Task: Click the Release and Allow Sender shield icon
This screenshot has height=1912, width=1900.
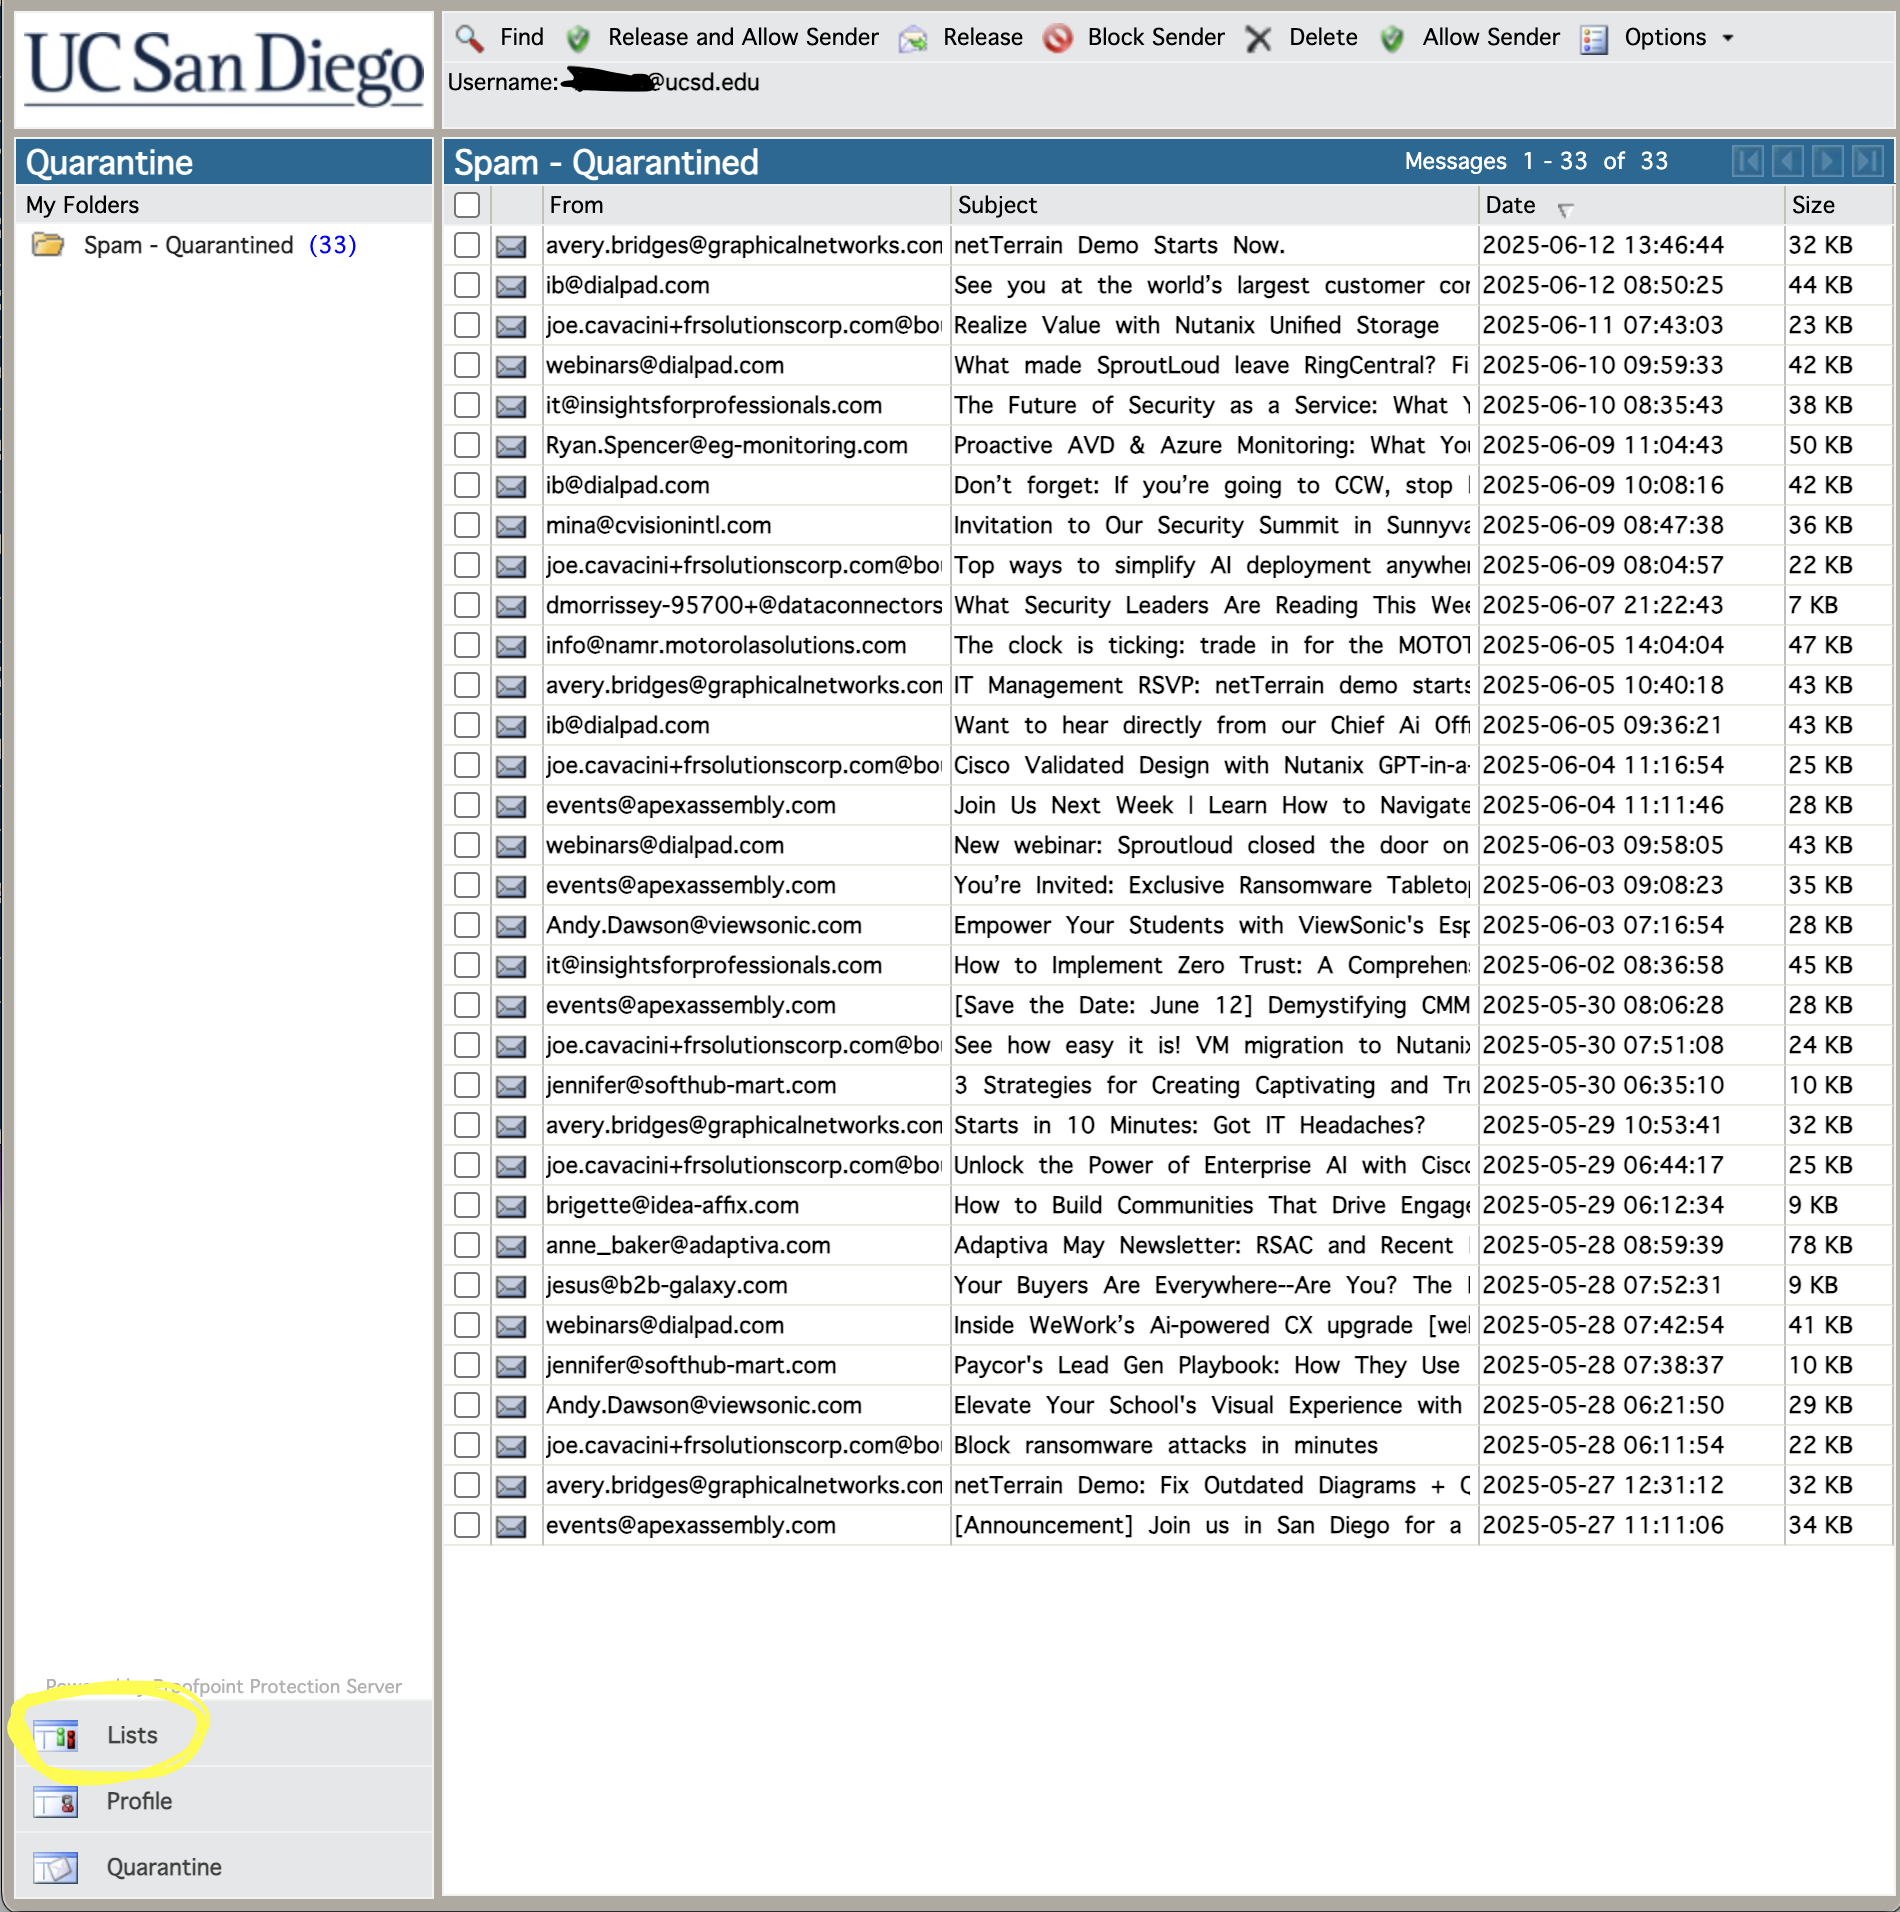Action: 578,38
